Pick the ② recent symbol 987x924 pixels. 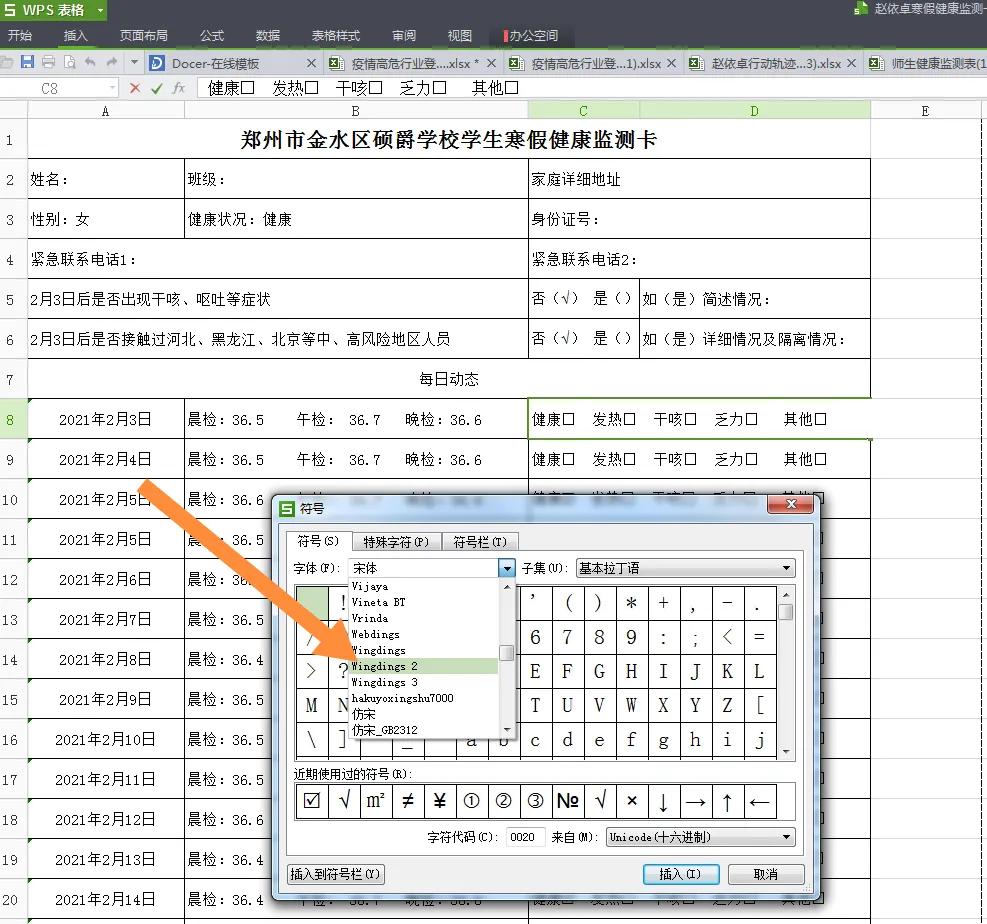click(x=504, y=801)
